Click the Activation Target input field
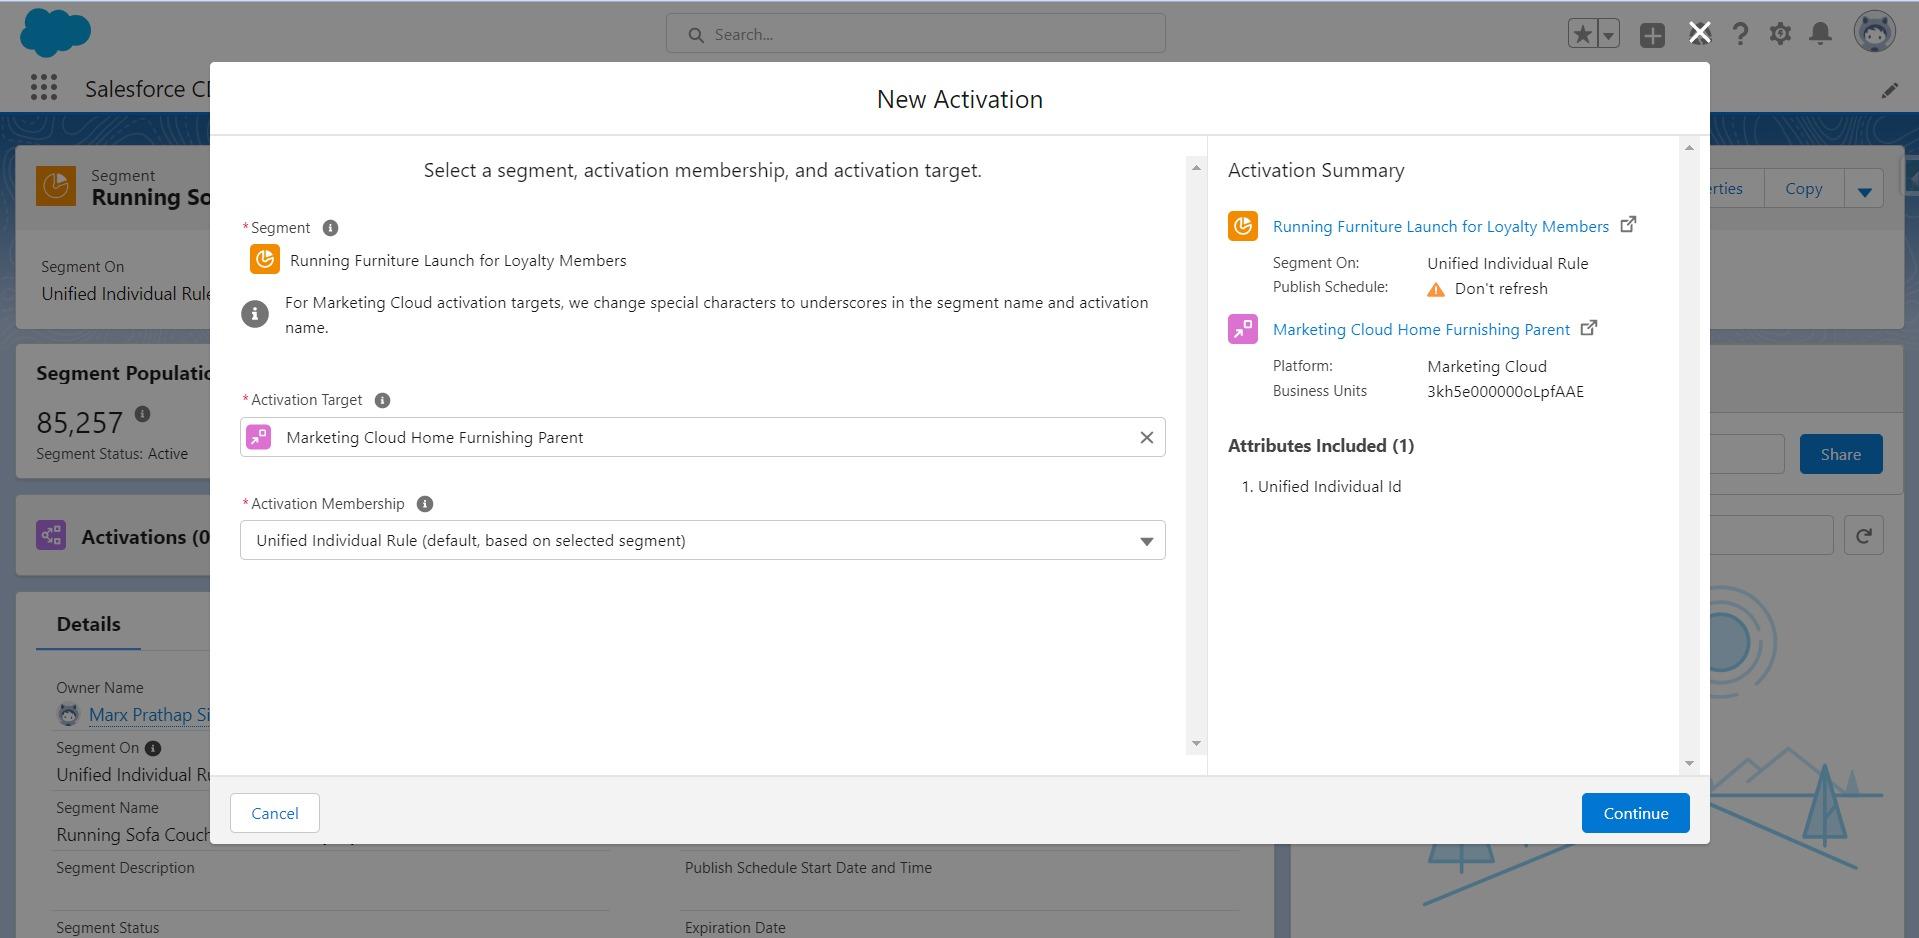The height and width of the screenshot is (938, 1919). [703, 438]
